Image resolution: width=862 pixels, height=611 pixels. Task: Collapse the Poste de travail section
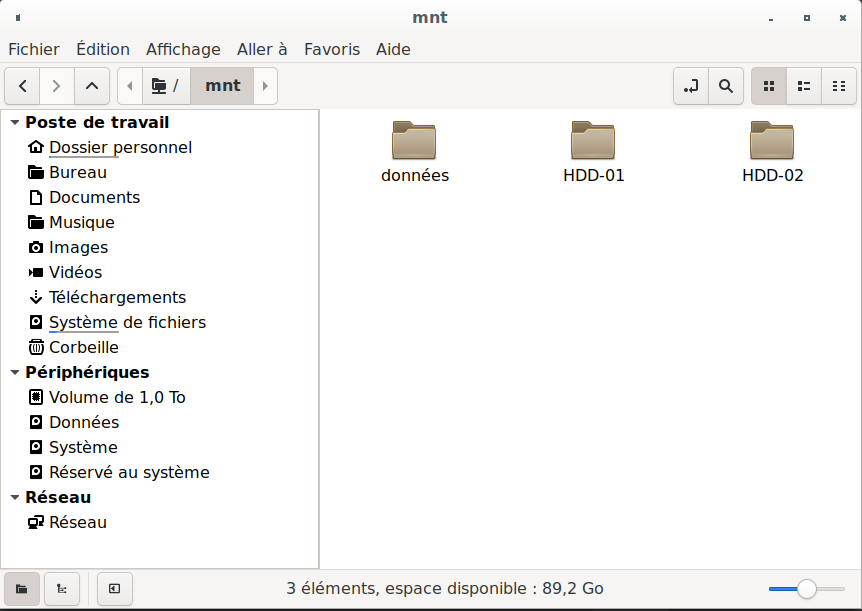tap(15, 122)
